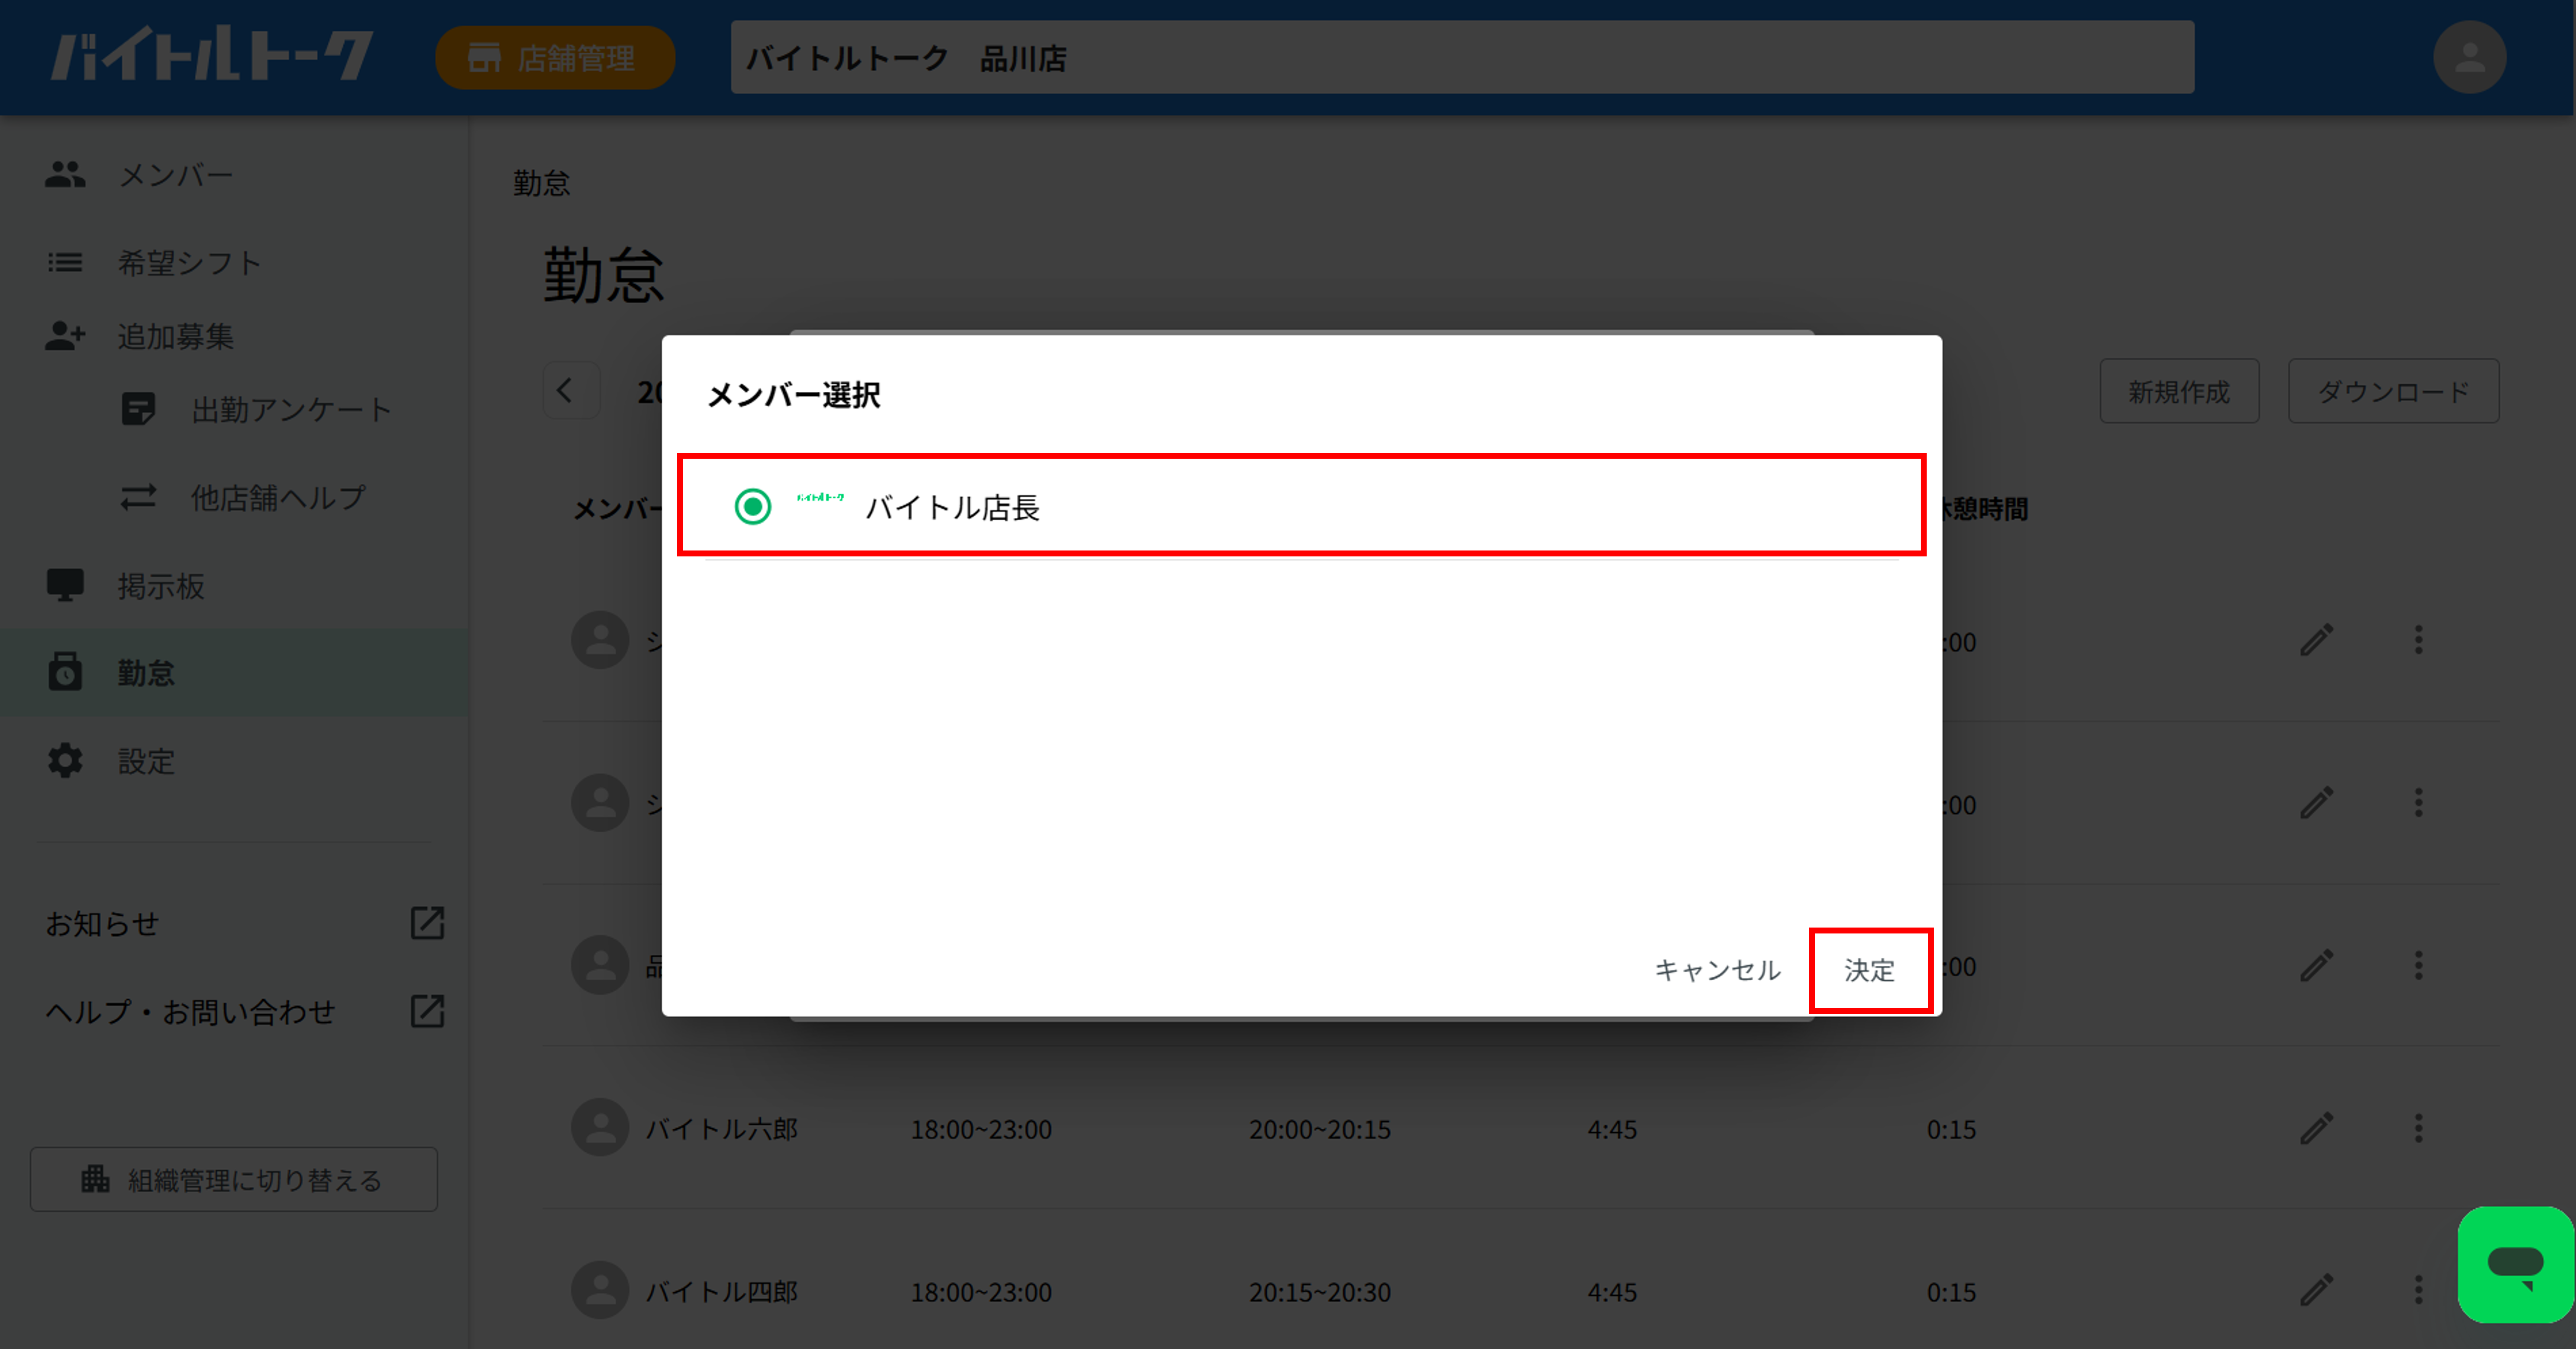2576x1349 pixels.
Task: Edit バイトル四郎 attendance with pencil icon
Action: tap(2316, 1291)
